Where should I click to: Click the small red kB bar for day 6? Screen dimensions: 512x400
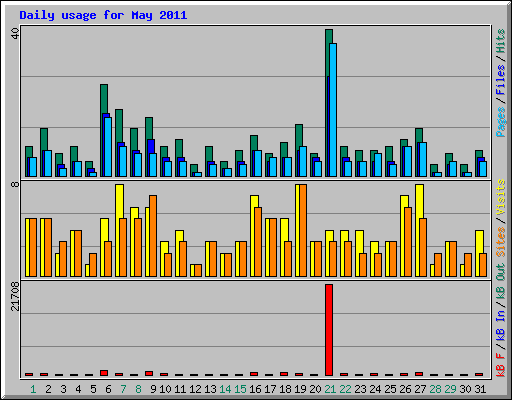coord(104,373)
